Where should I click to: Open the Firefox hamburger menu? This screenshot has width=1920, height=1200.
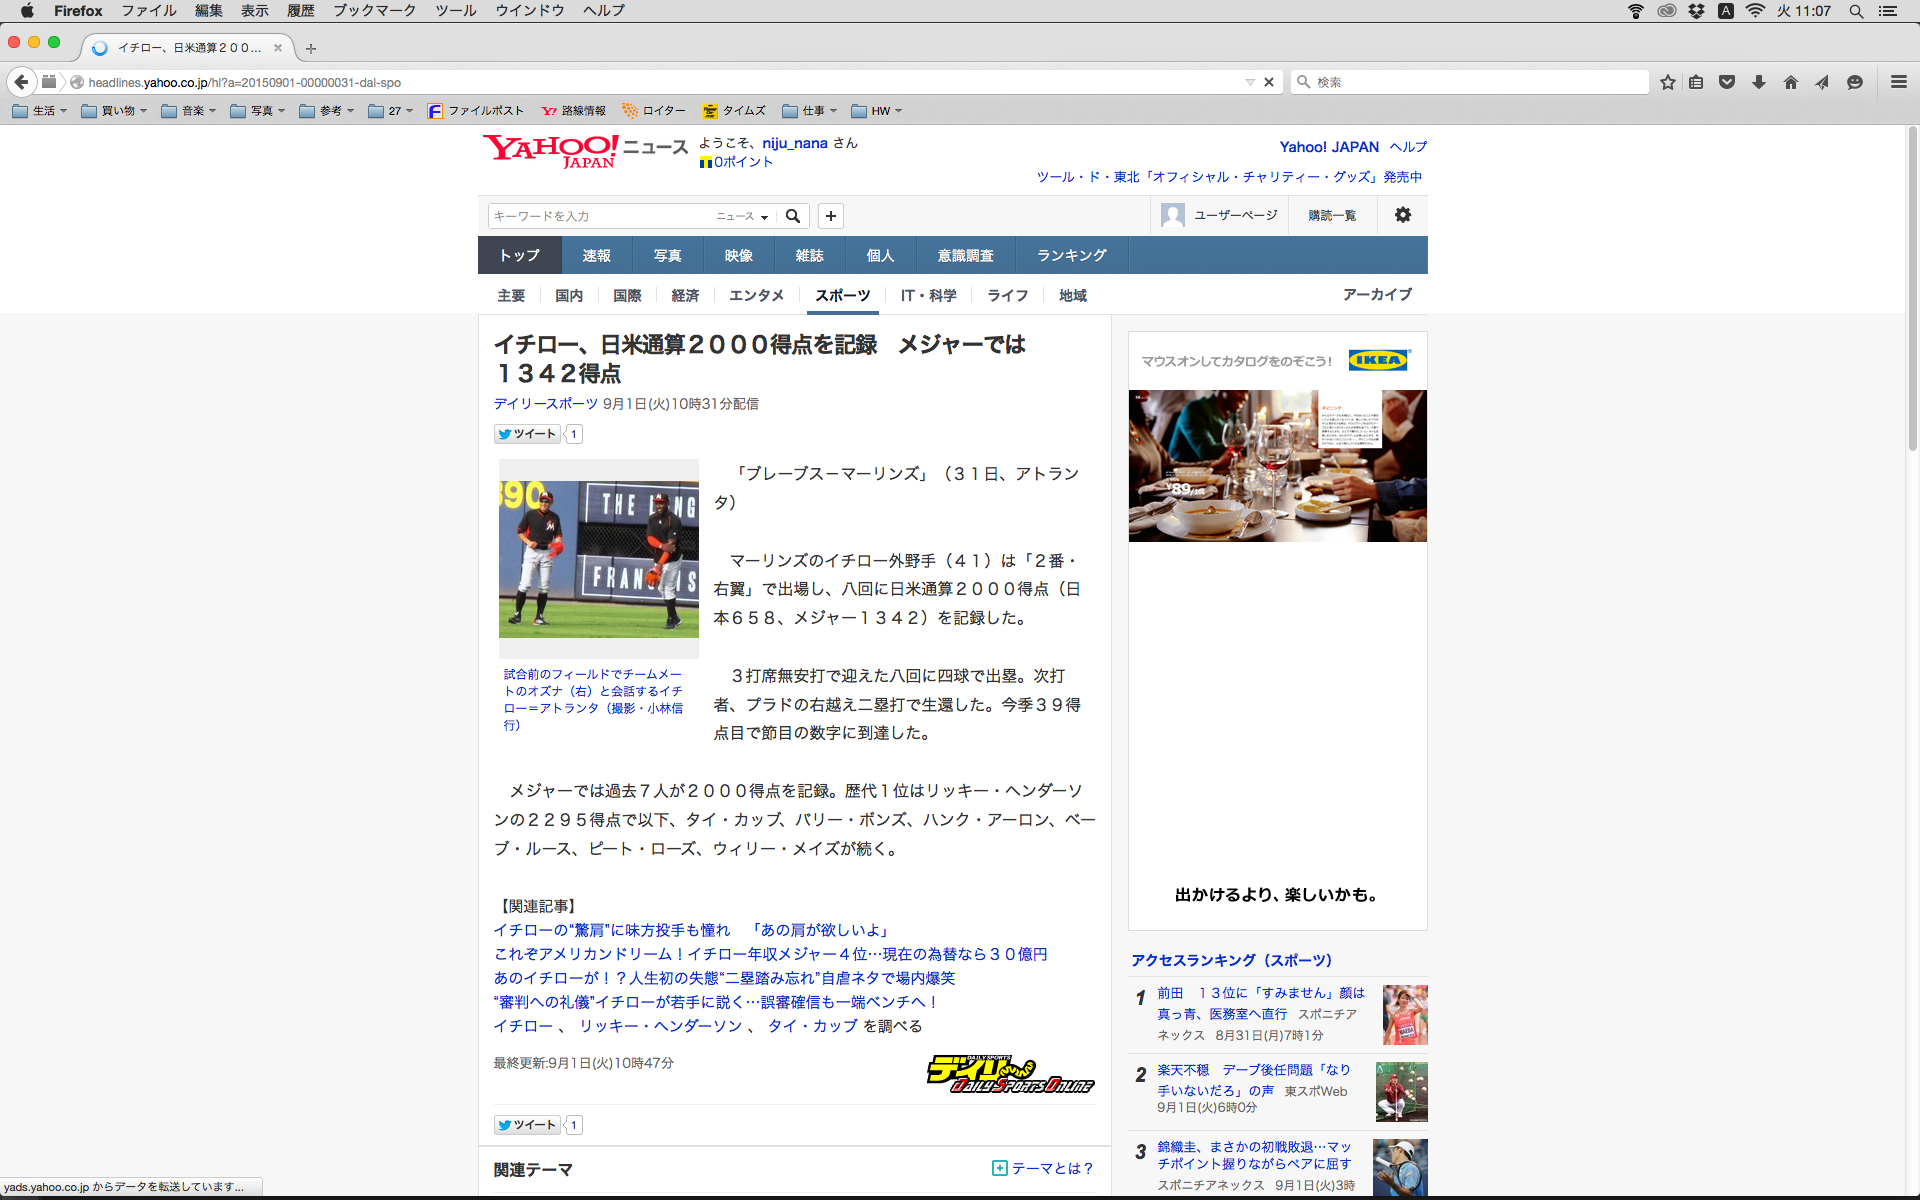click(1898, 82)
